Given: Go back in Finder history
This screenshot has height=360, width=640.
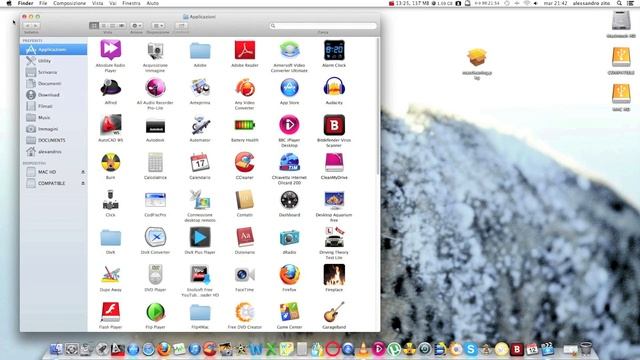Looking at the screenshot, I should (x=27, y=26).
